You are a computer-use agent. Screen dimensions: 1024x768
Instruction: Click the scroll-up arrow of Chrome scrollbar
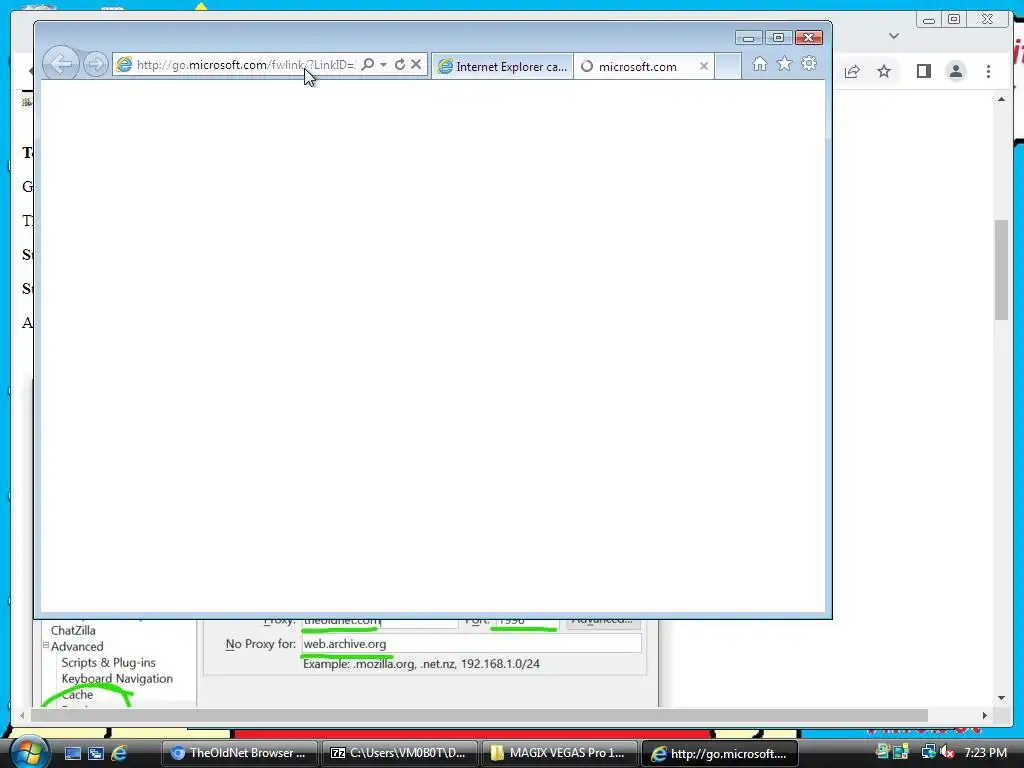click(x=1001, y=99)
